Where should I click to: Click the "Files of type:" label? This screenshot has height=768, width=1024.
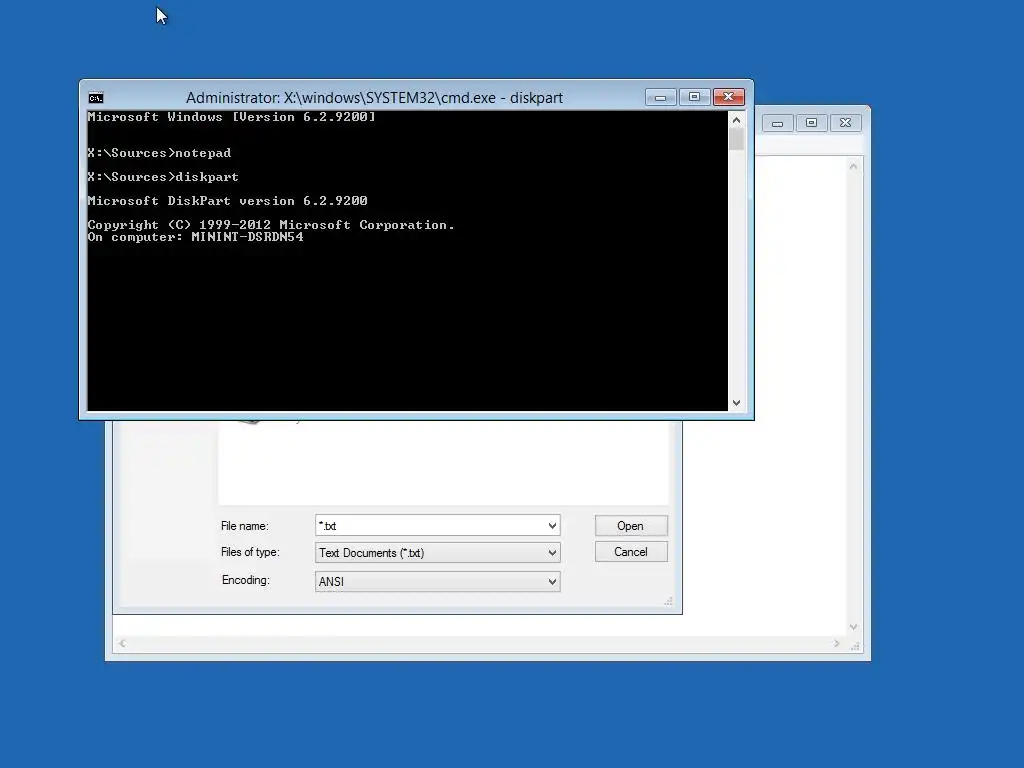250,552
